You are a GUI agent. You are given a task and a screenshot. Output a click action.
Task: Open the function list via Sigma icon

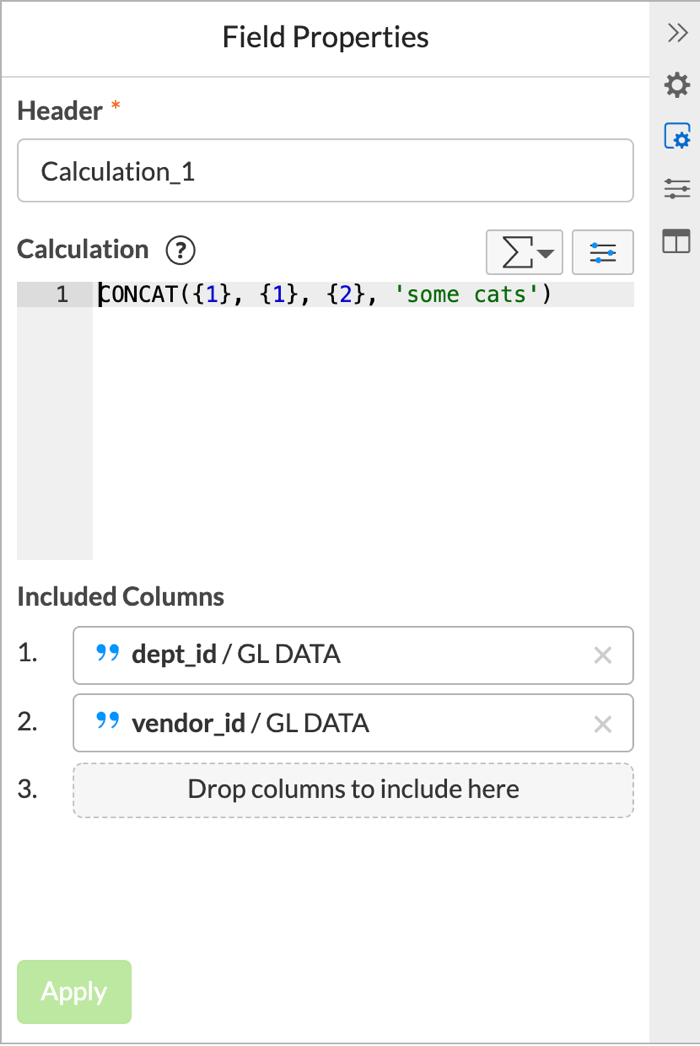(516, 252)
